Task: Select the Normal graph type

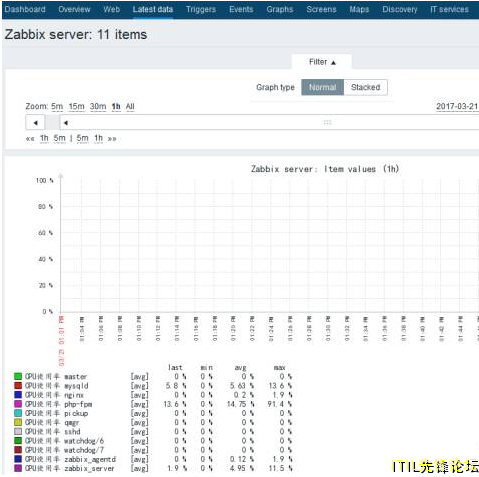Action: click(322, 87)
